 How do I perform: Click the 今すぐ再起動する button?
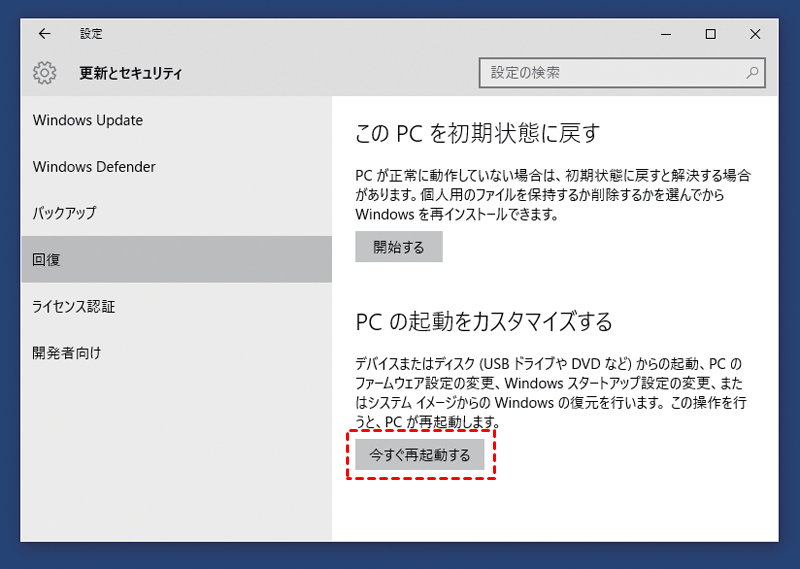pos(420,455)
